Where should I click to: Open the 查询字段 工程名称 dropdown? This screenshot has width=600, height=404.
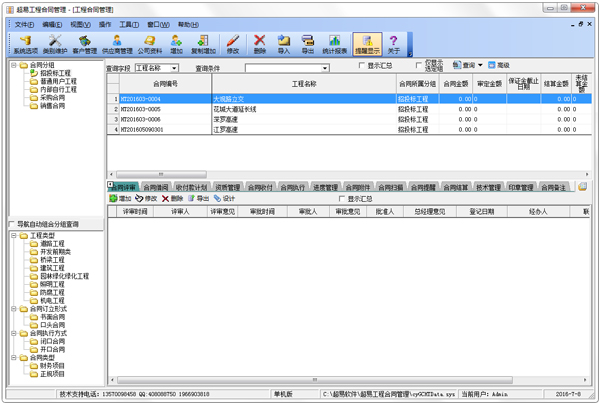pyautogui.click(x=174, y=68)
